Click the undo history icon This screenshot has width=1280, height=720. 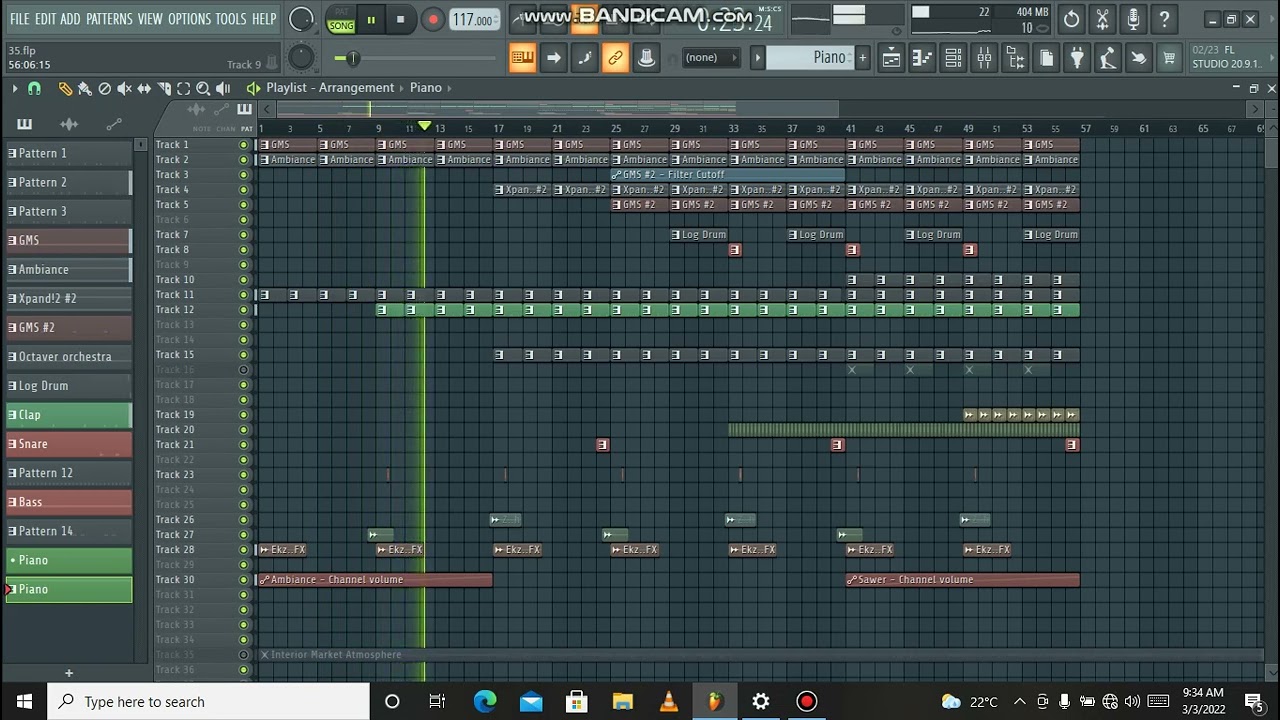point(1071,19)
